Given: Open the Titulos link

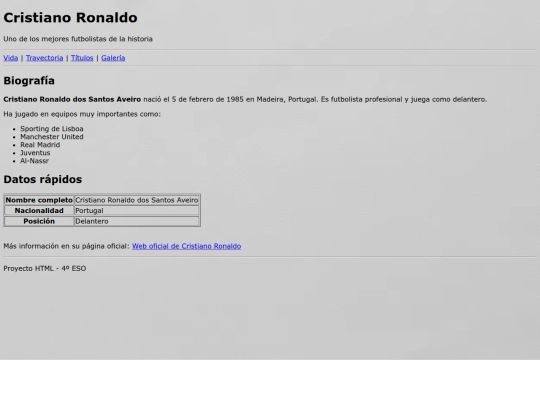Looking at the screenshot, I should (82, 58).
